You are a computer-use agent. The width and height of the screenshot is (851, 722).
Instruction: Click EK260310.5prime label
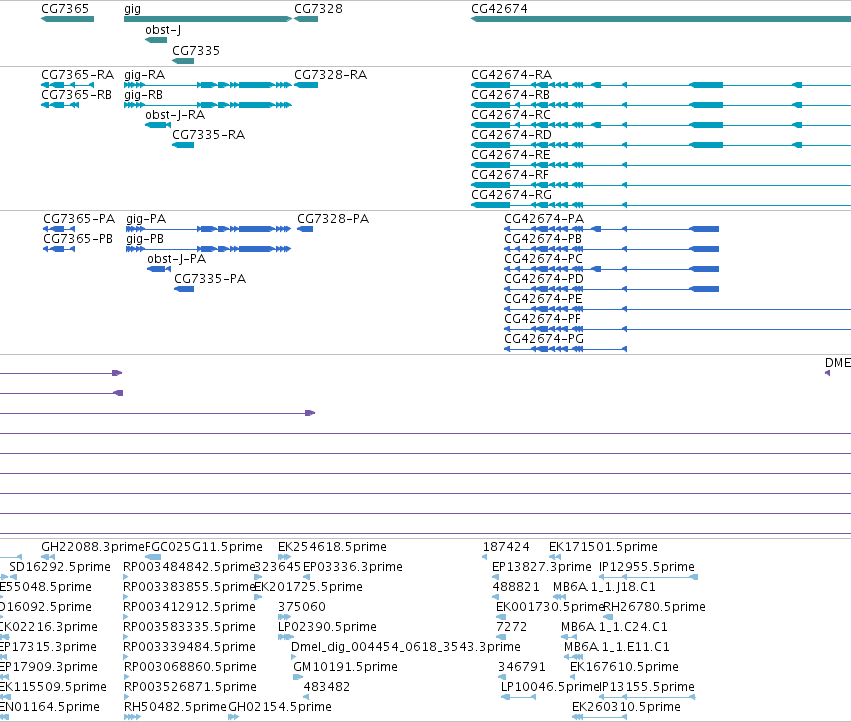626,707
